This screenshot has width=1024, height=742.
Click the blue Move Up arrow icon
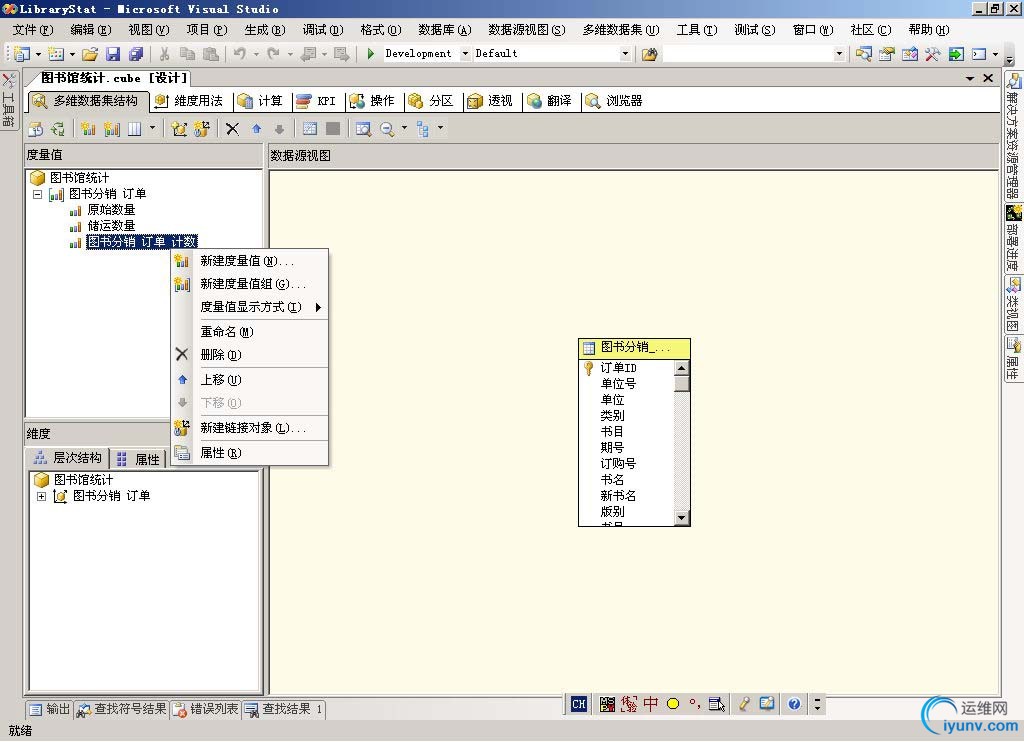[257, 129]
